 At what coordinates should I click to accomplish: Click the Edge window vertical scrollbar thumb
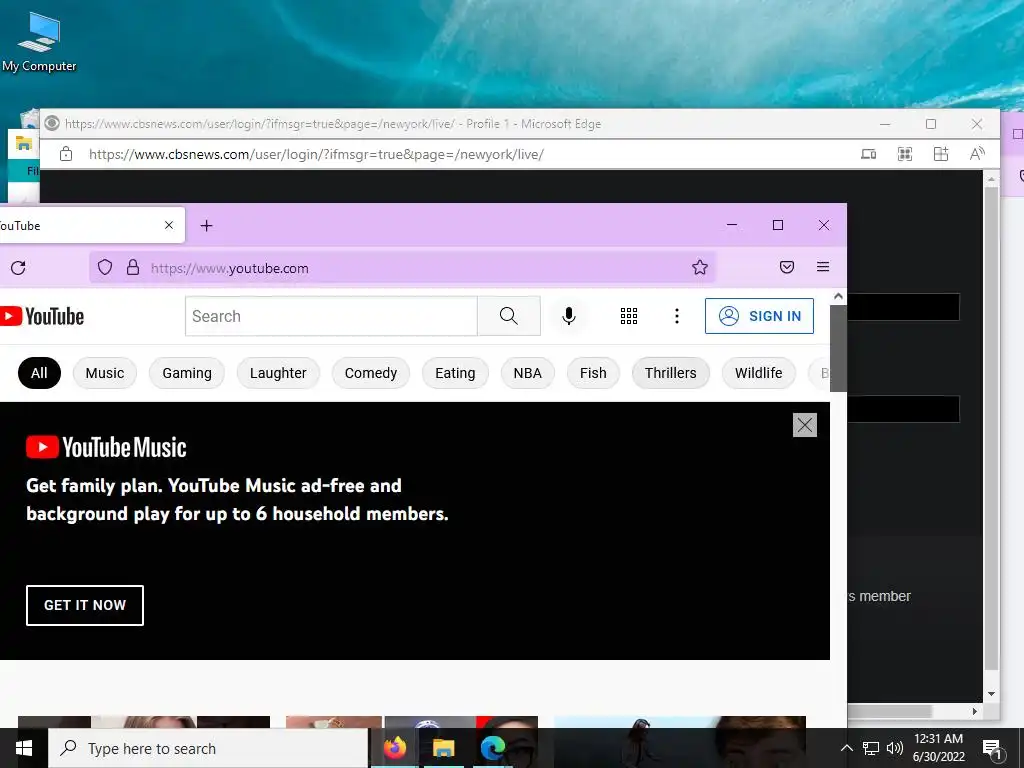pyautogui.click(x=991, y=428)
